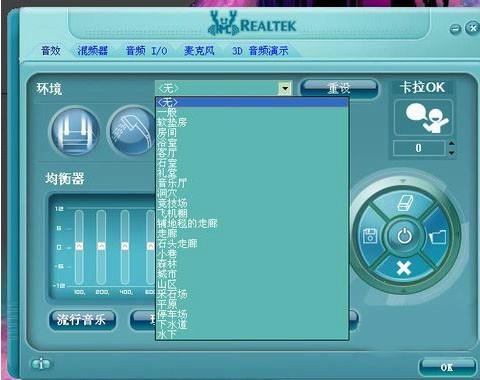Open the info icon at bottom left
The width and height of the screenshot is (480, 380).
[41, 364]
